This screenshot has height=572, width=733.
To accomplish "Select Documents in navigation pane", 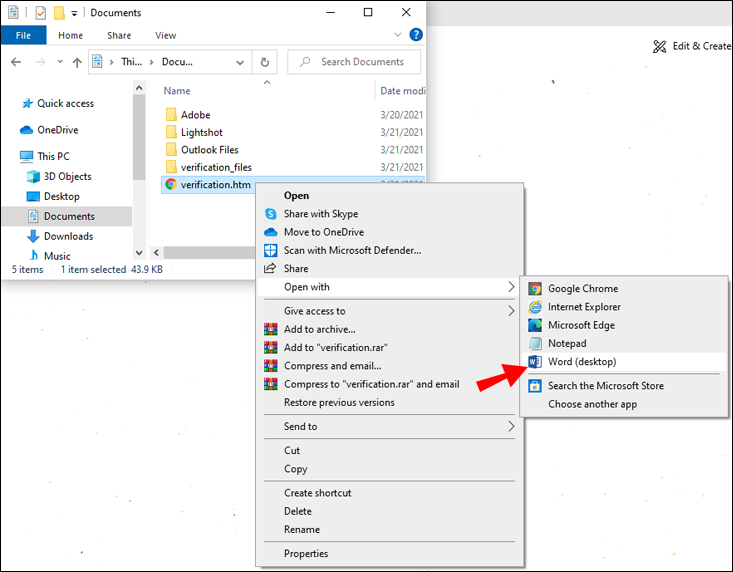I will click(69, 216).
